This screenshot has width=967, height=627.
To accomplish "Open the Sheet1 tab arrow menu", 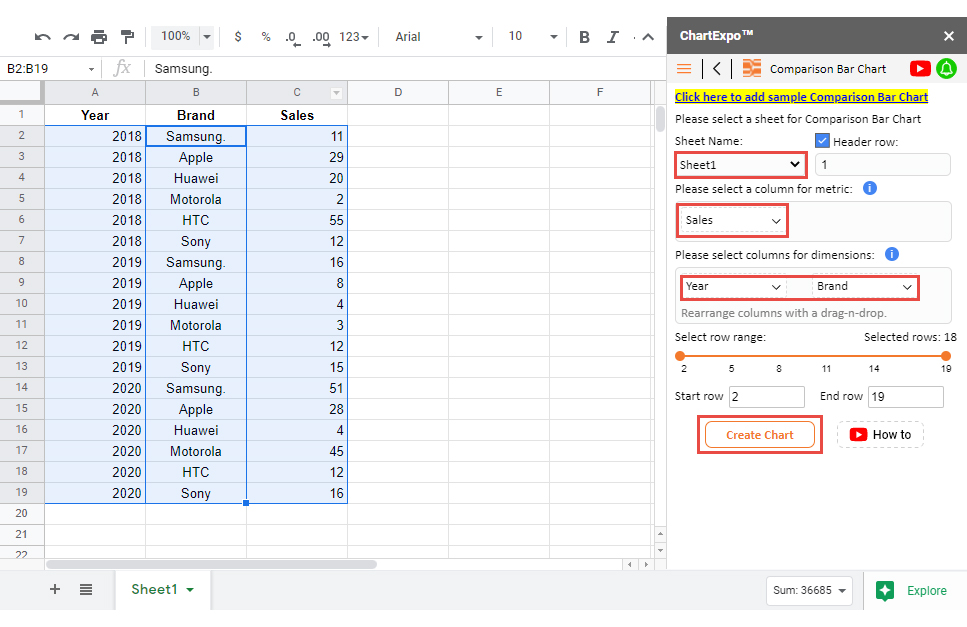I will (x=190, y=590).
